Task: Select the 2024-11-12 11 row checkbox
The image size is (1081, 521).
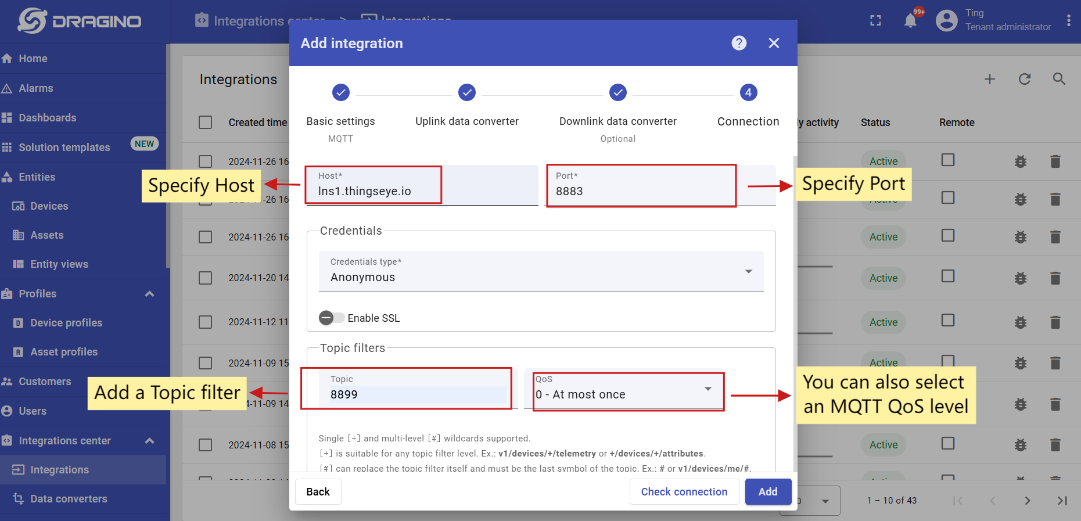Action: click(205, 322)
